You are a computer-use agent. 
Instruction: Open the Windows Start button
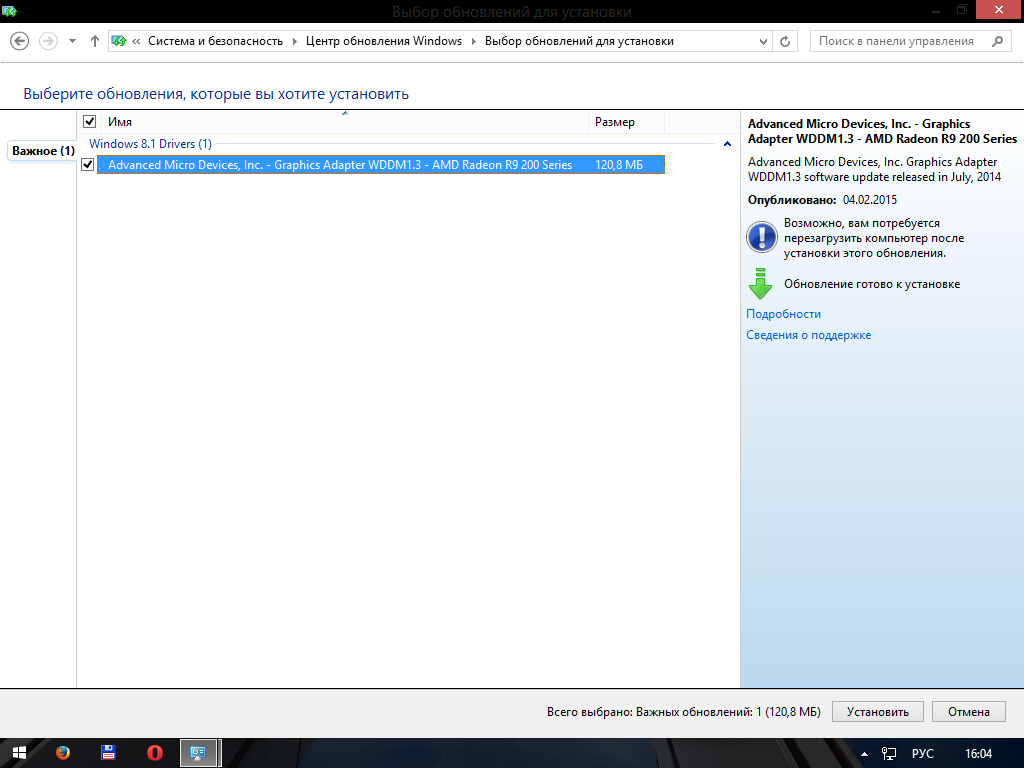19,753
